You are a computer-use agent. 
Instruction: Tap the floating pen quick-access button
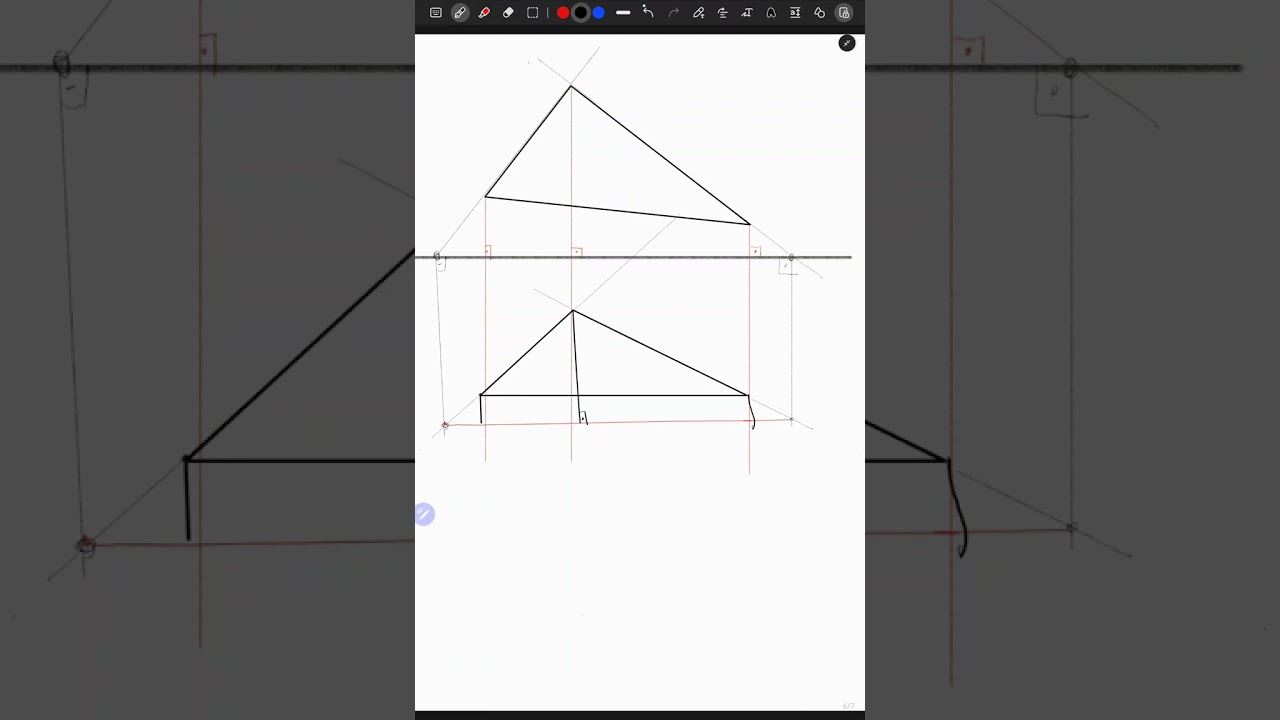click(424, 515)
